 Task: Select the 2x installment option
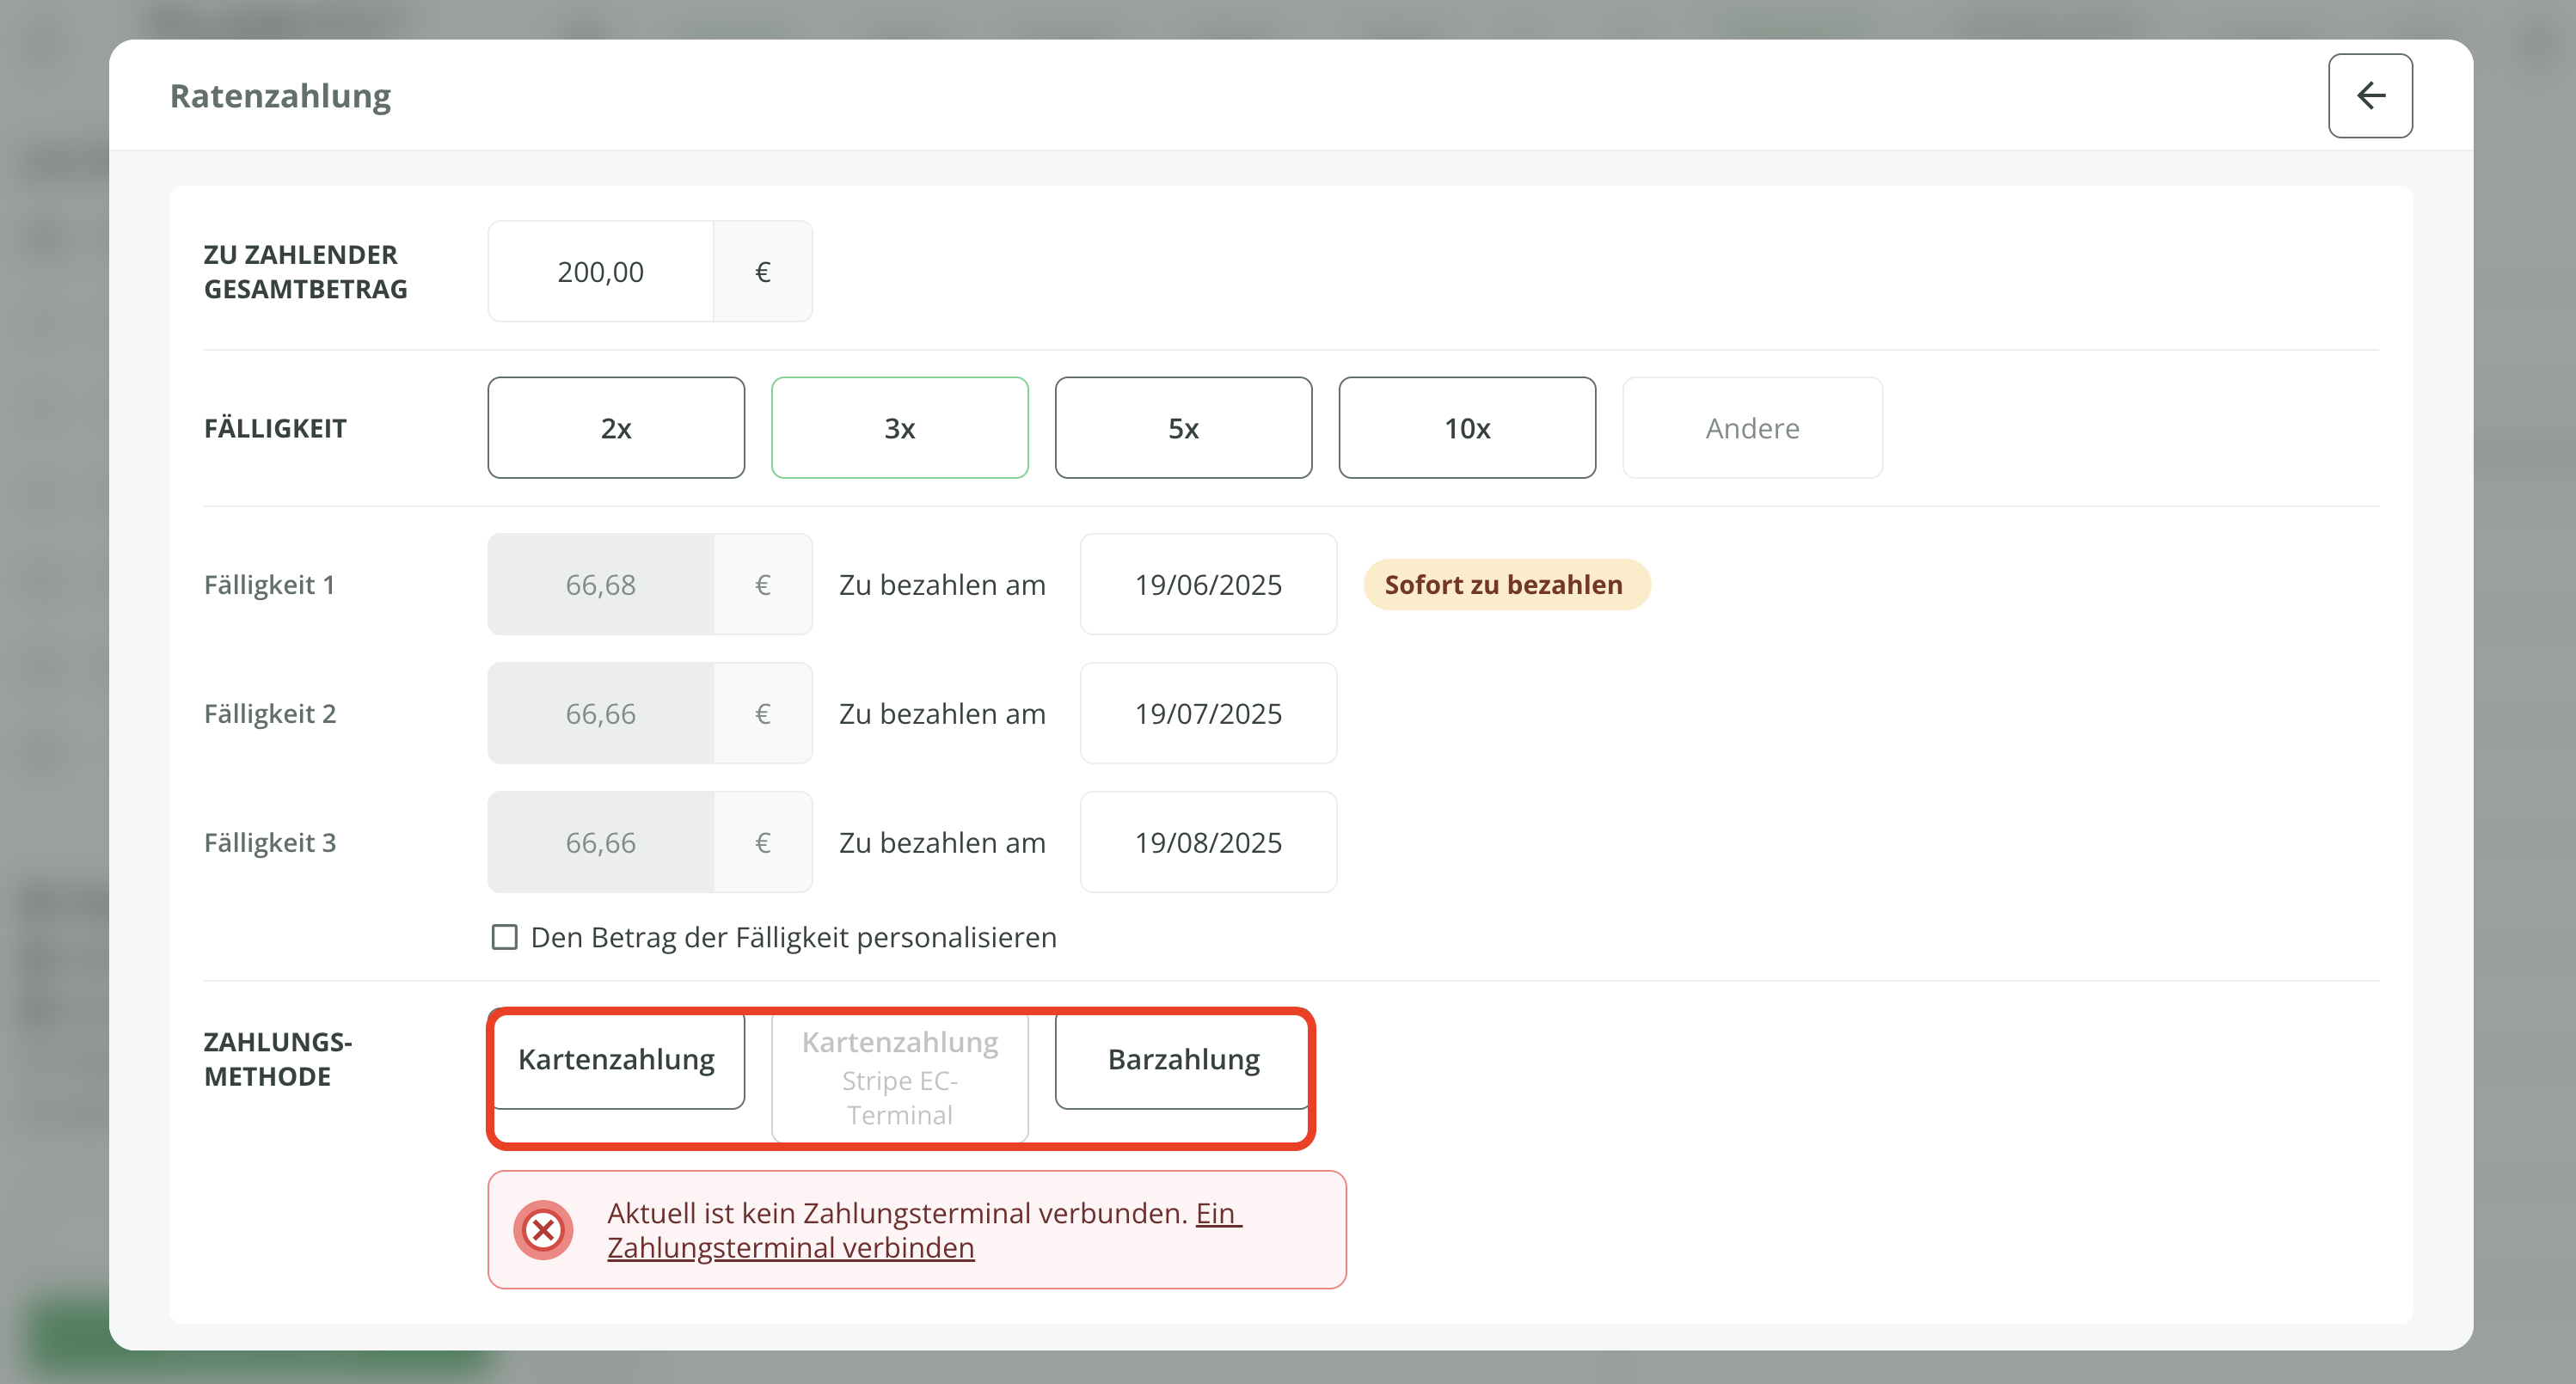point(616,428)
